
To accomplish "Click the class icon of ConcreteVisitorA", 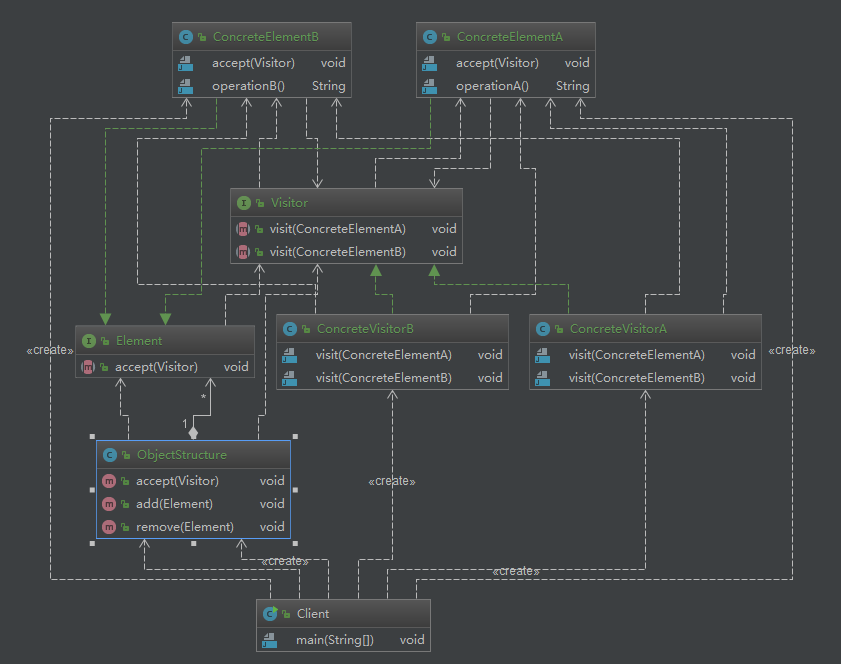I will coord(543,329).
